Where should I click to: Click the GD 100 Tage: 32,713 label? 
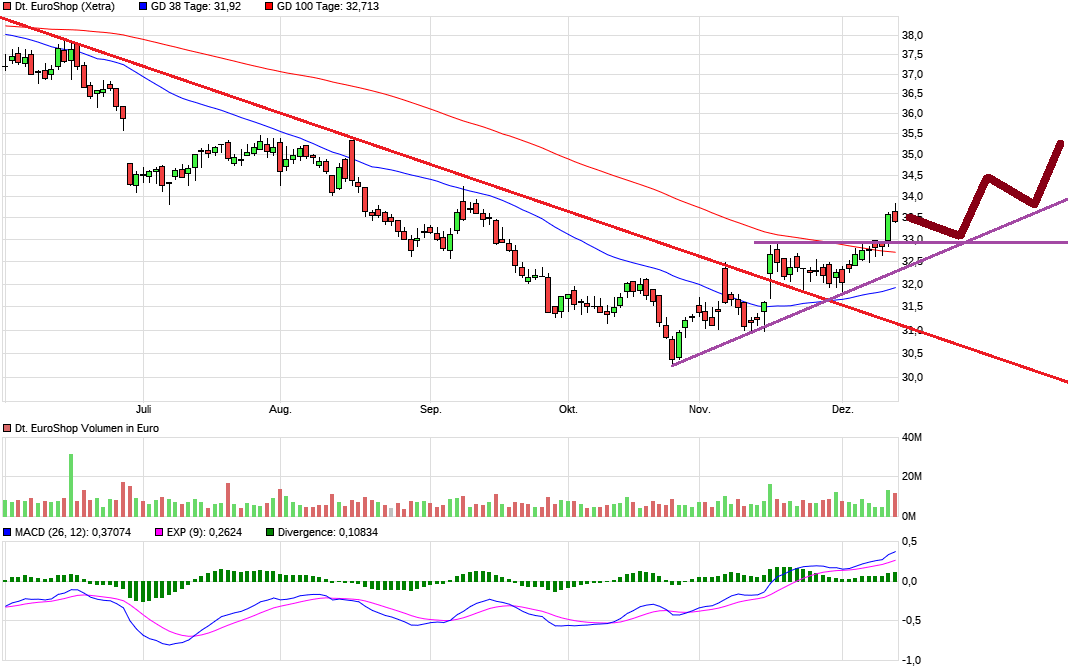tap(330, 7)
